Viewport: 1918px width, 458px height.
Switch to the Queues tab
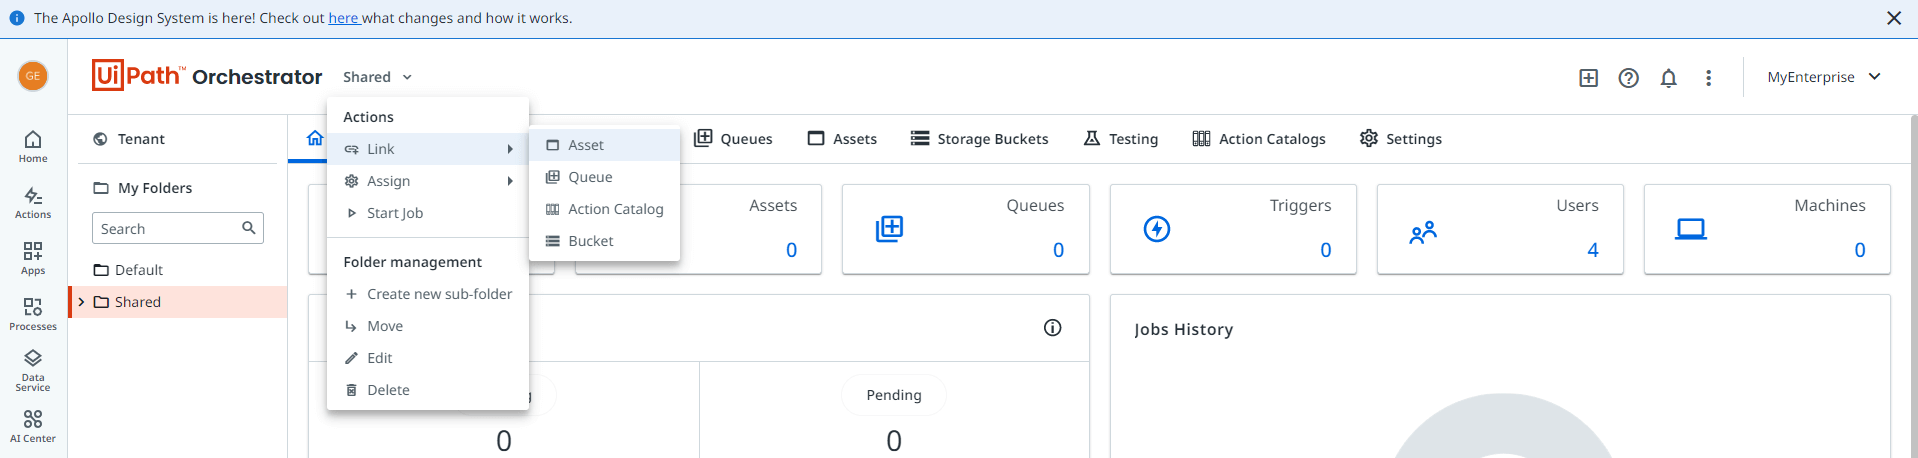tap(733, 139)
